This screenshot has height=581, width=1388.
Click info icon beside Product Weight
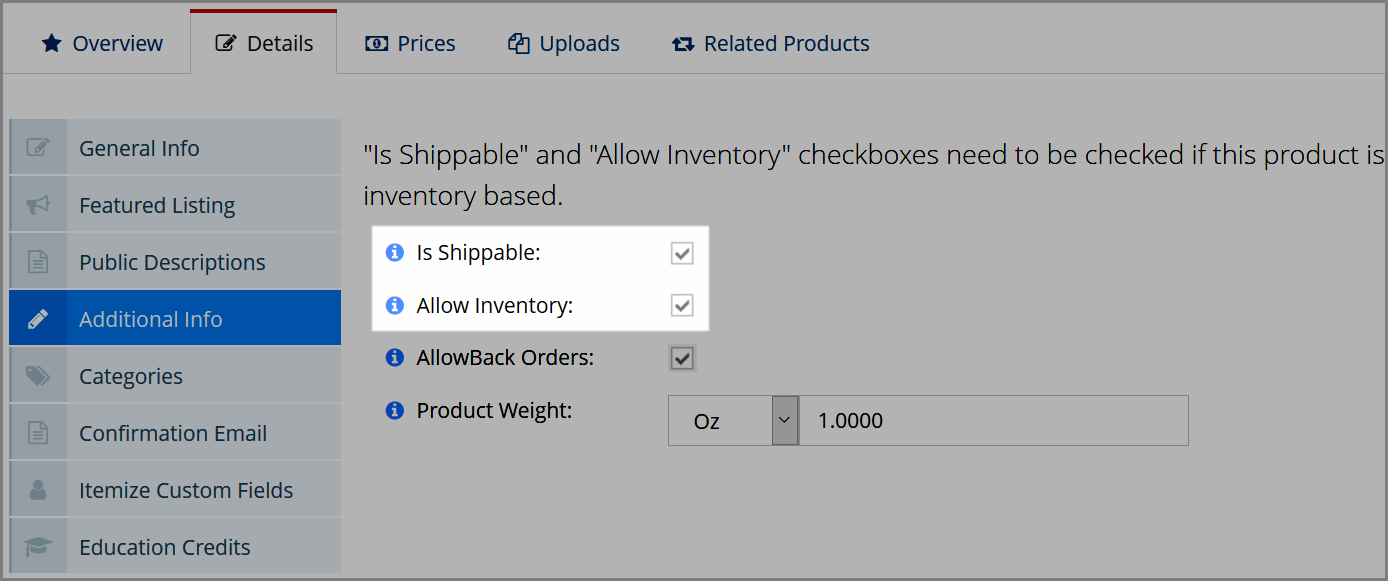(x=395, y=410)
